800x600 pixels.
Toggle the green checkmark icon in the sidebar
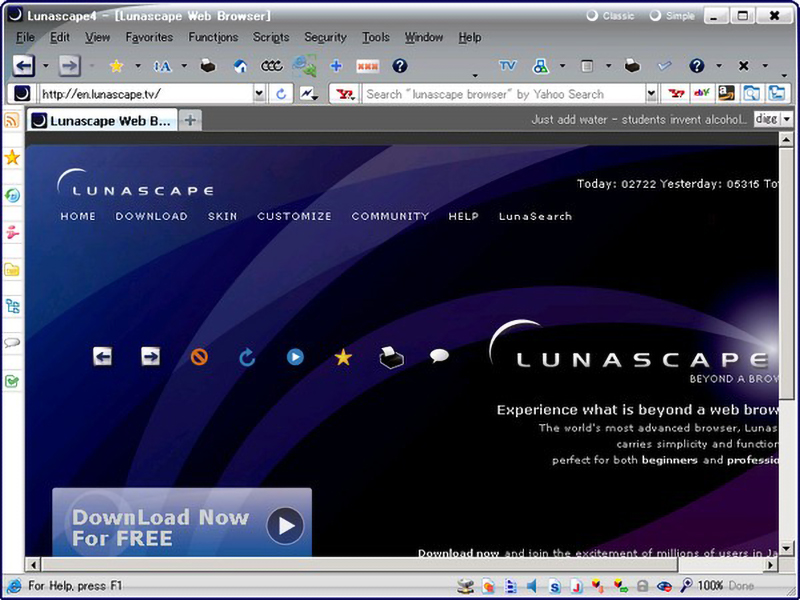(x=12, y=378)
